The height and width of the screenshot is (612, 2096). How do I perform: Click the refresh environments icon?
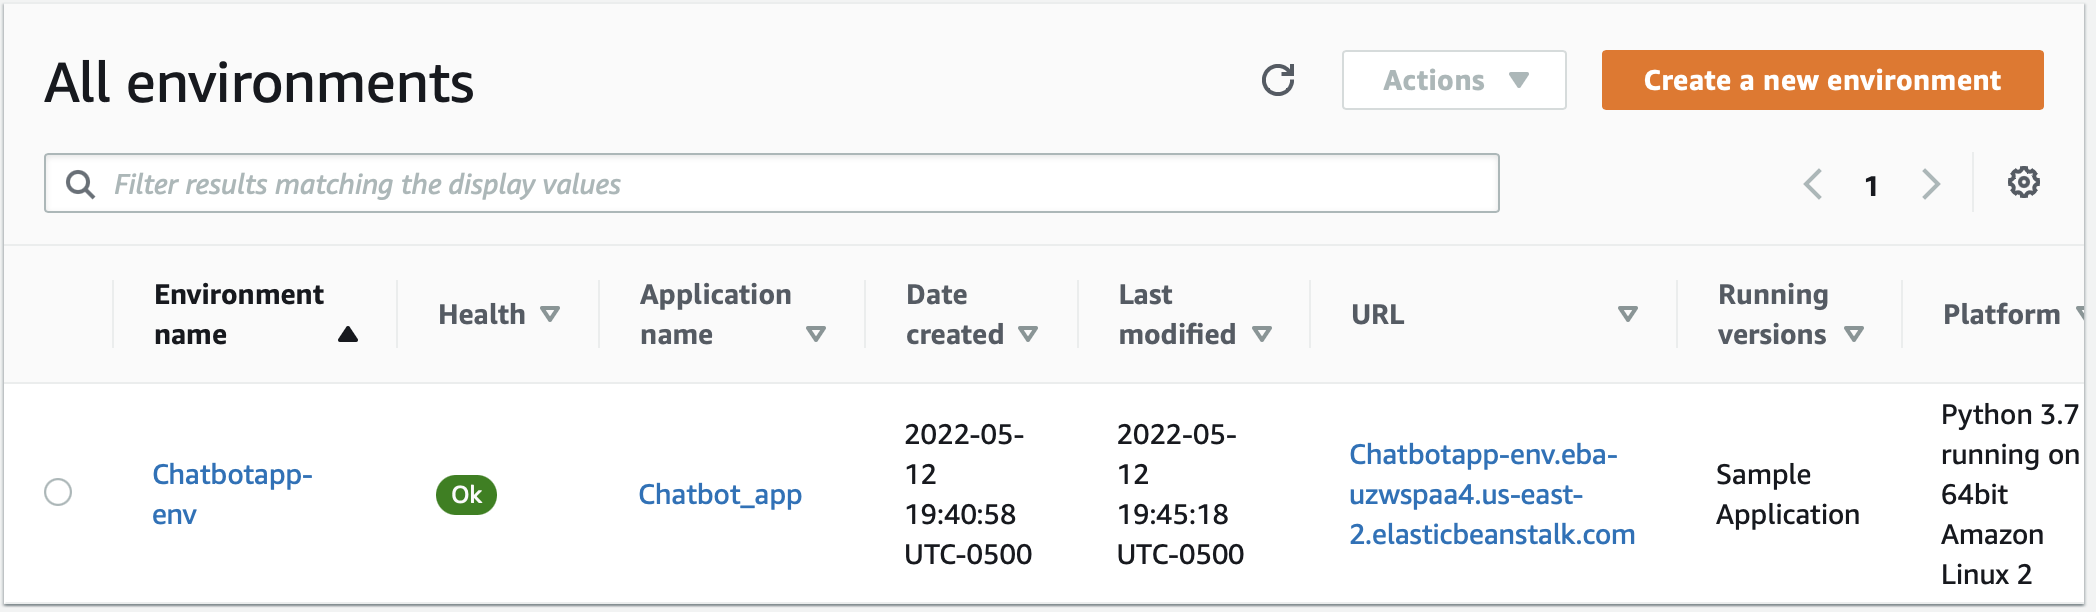(x=1277, y=80)
